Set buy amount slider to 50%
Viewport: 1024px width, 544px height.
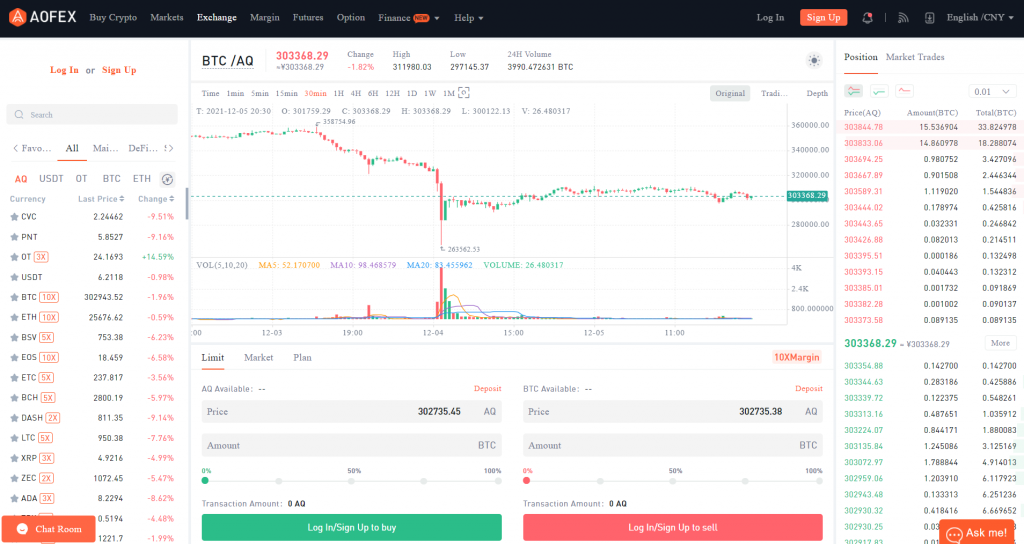[351, 481]
